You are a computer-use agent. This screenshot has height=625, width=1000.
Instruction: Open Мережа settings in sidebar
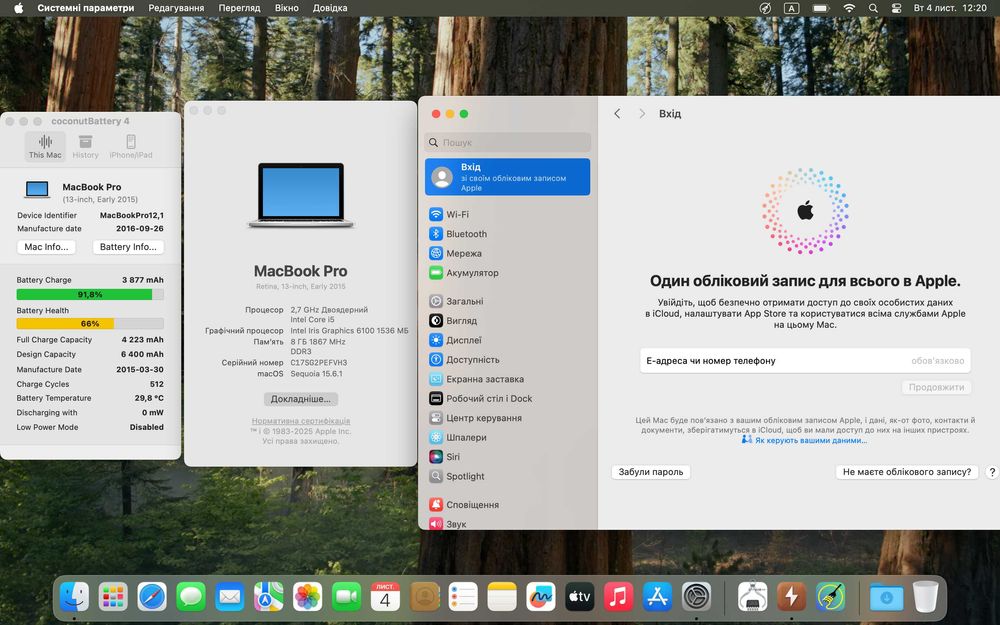click(x=508, y=253)
